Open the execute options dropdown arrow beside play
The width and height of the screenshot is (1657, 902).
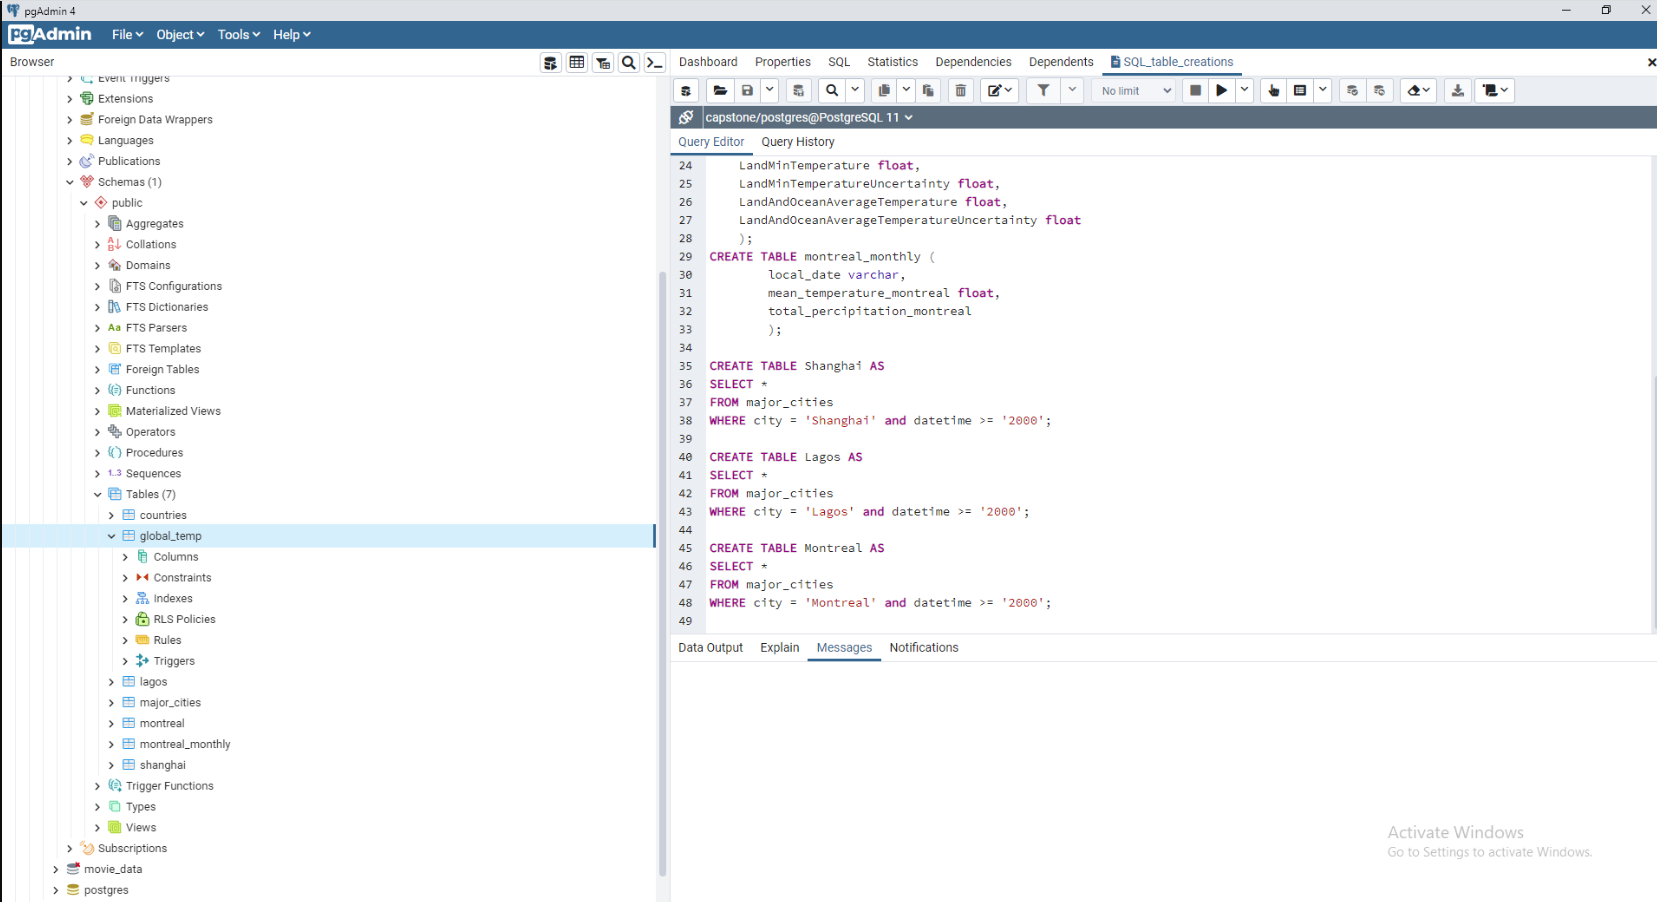tap(1244, 91)
